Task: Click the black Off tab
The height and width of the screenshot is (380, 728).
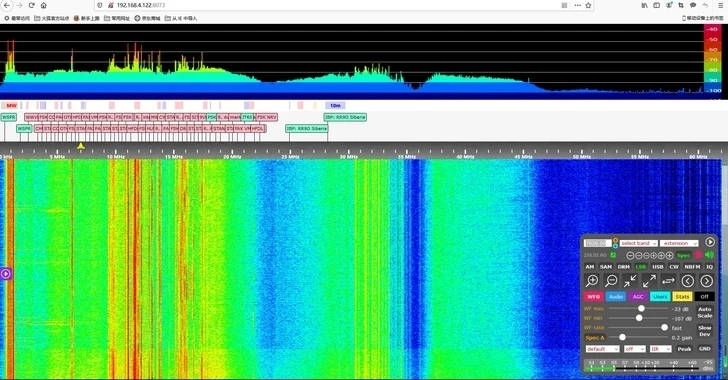Action: (704, 296)
